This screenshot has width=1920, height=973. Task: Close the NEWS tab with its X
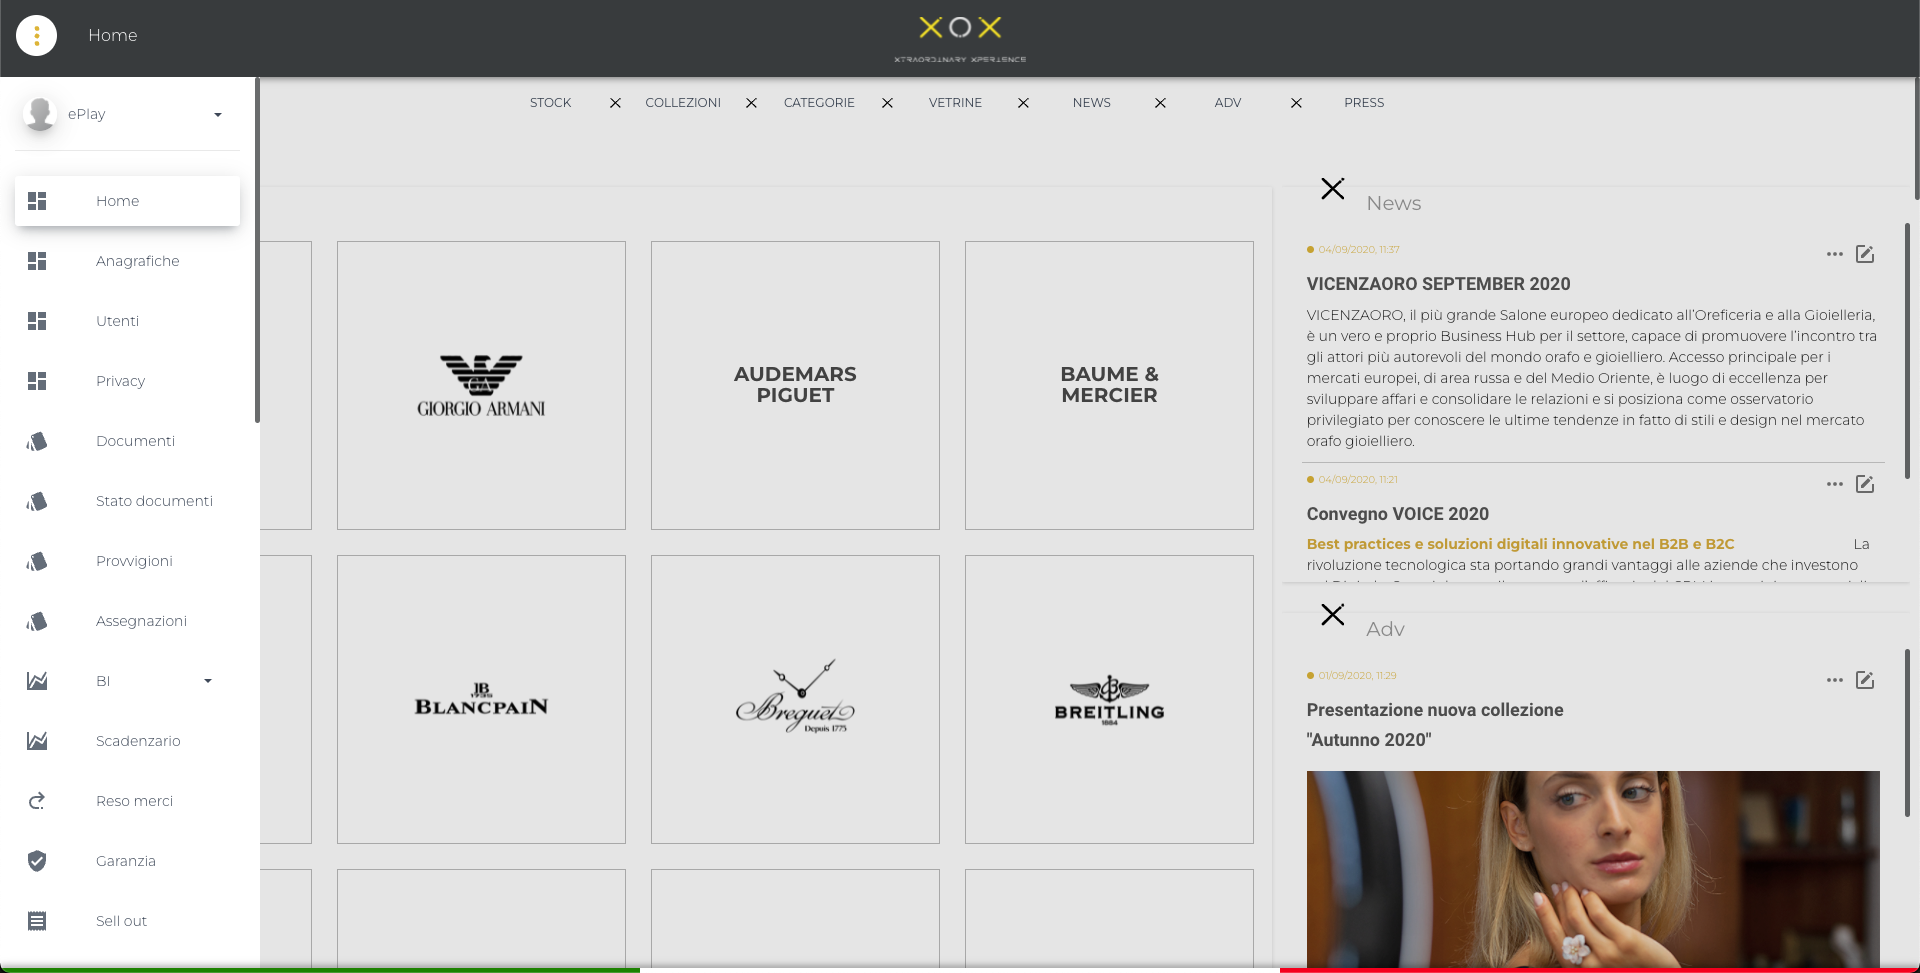click(x=1160, y=103)
